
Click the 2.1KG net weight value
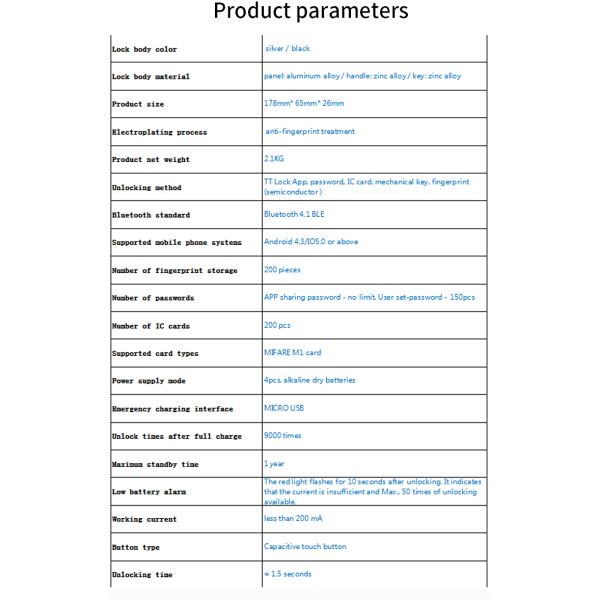[275, 159]
